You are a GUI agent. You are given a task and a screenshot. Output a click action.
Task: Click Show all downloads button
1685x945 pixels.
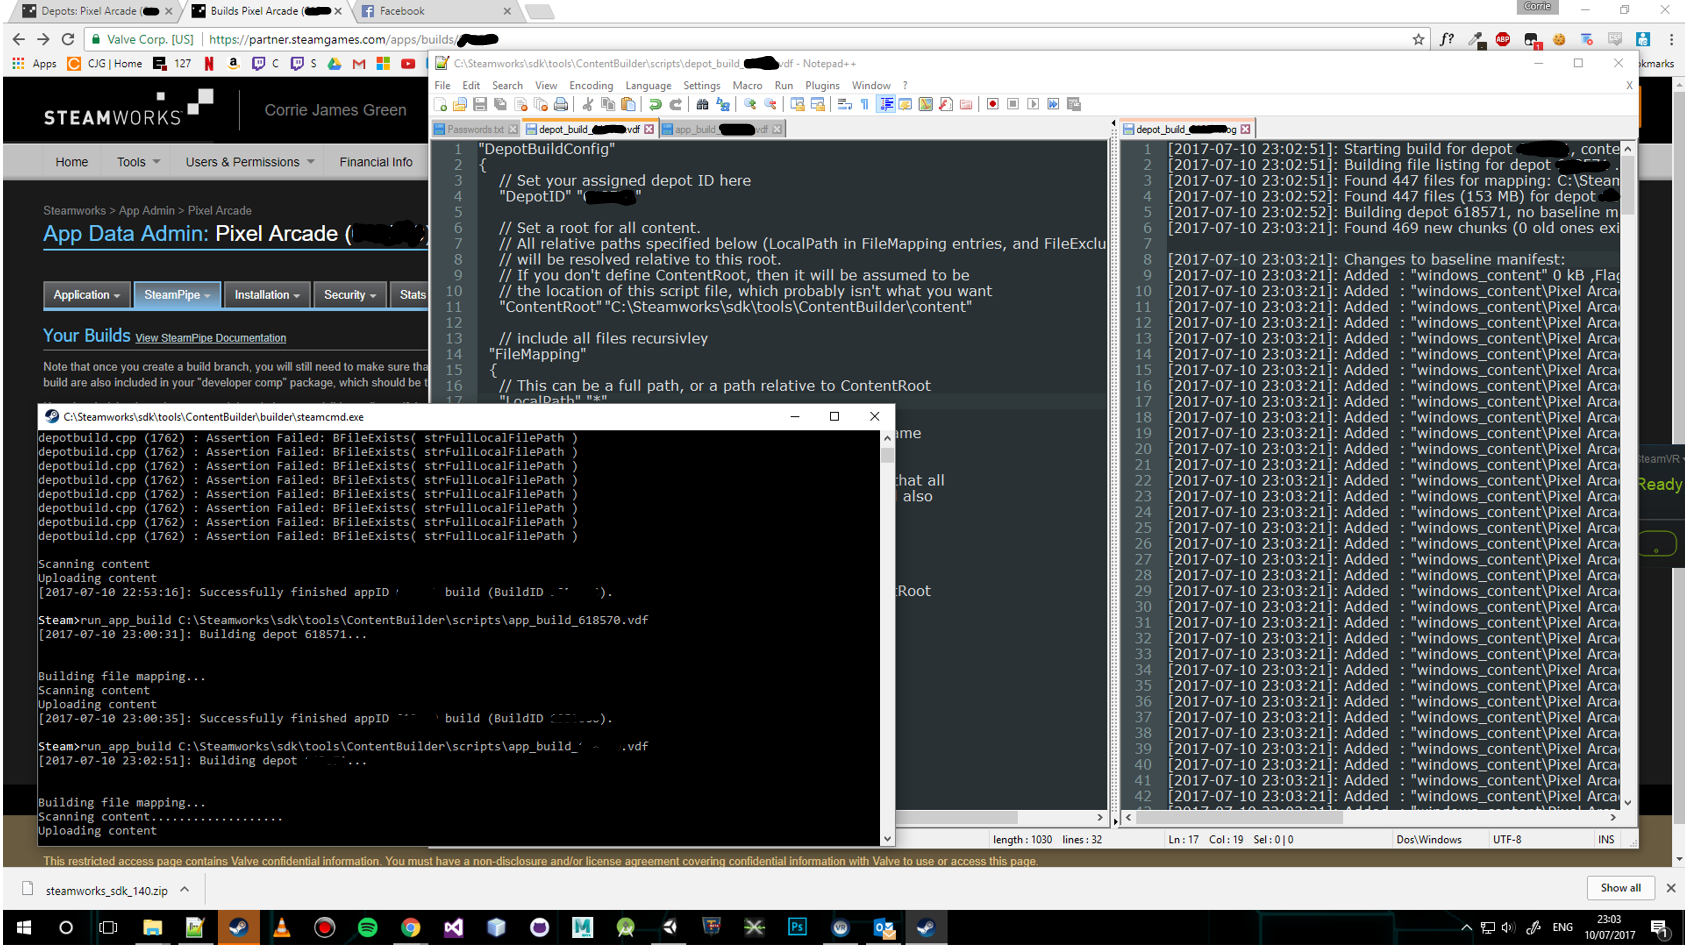coord(1620,888)
